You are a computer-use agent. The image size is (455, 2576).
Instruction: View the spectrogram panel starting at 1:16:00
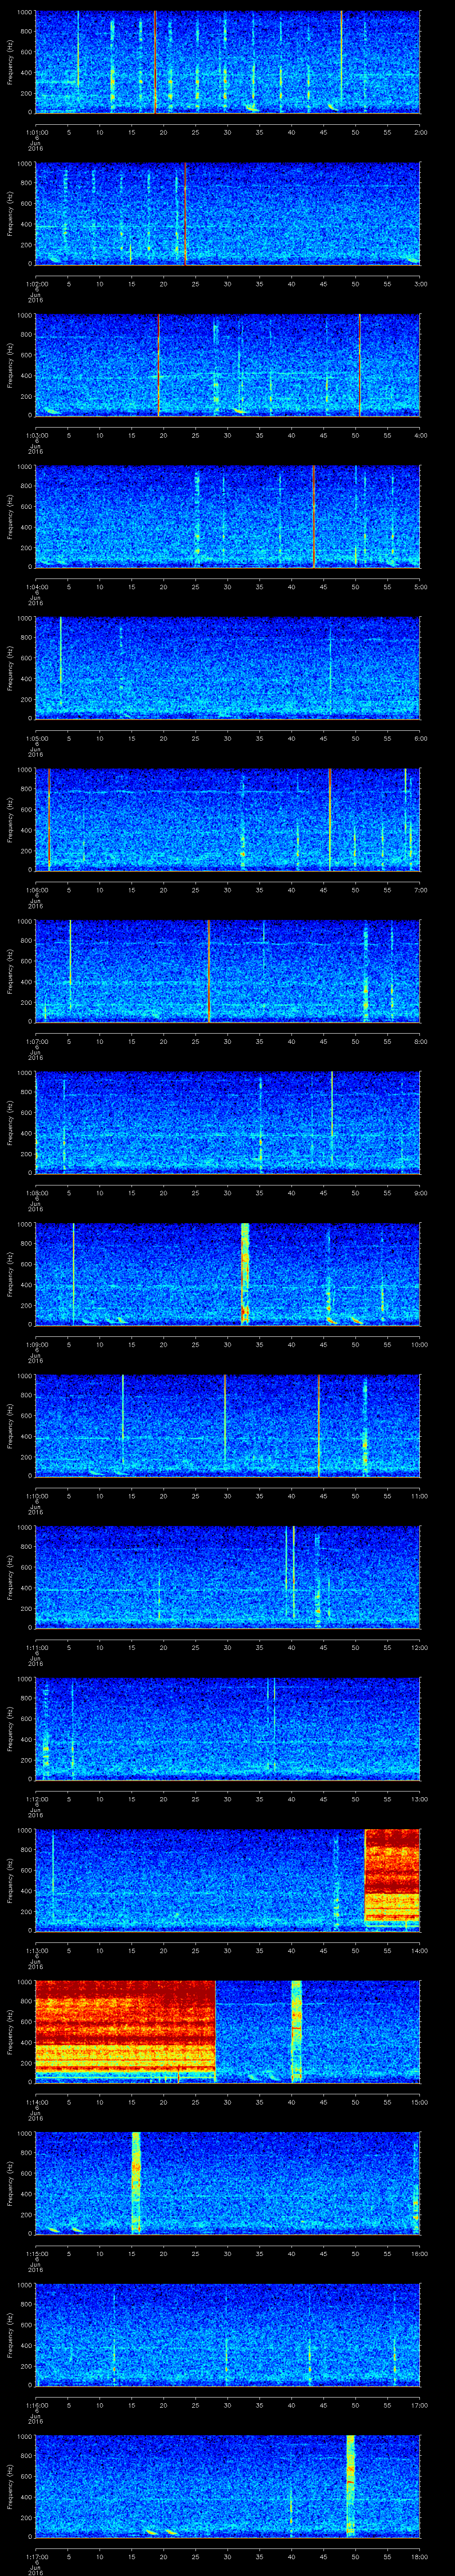(x=228, y=2335)
